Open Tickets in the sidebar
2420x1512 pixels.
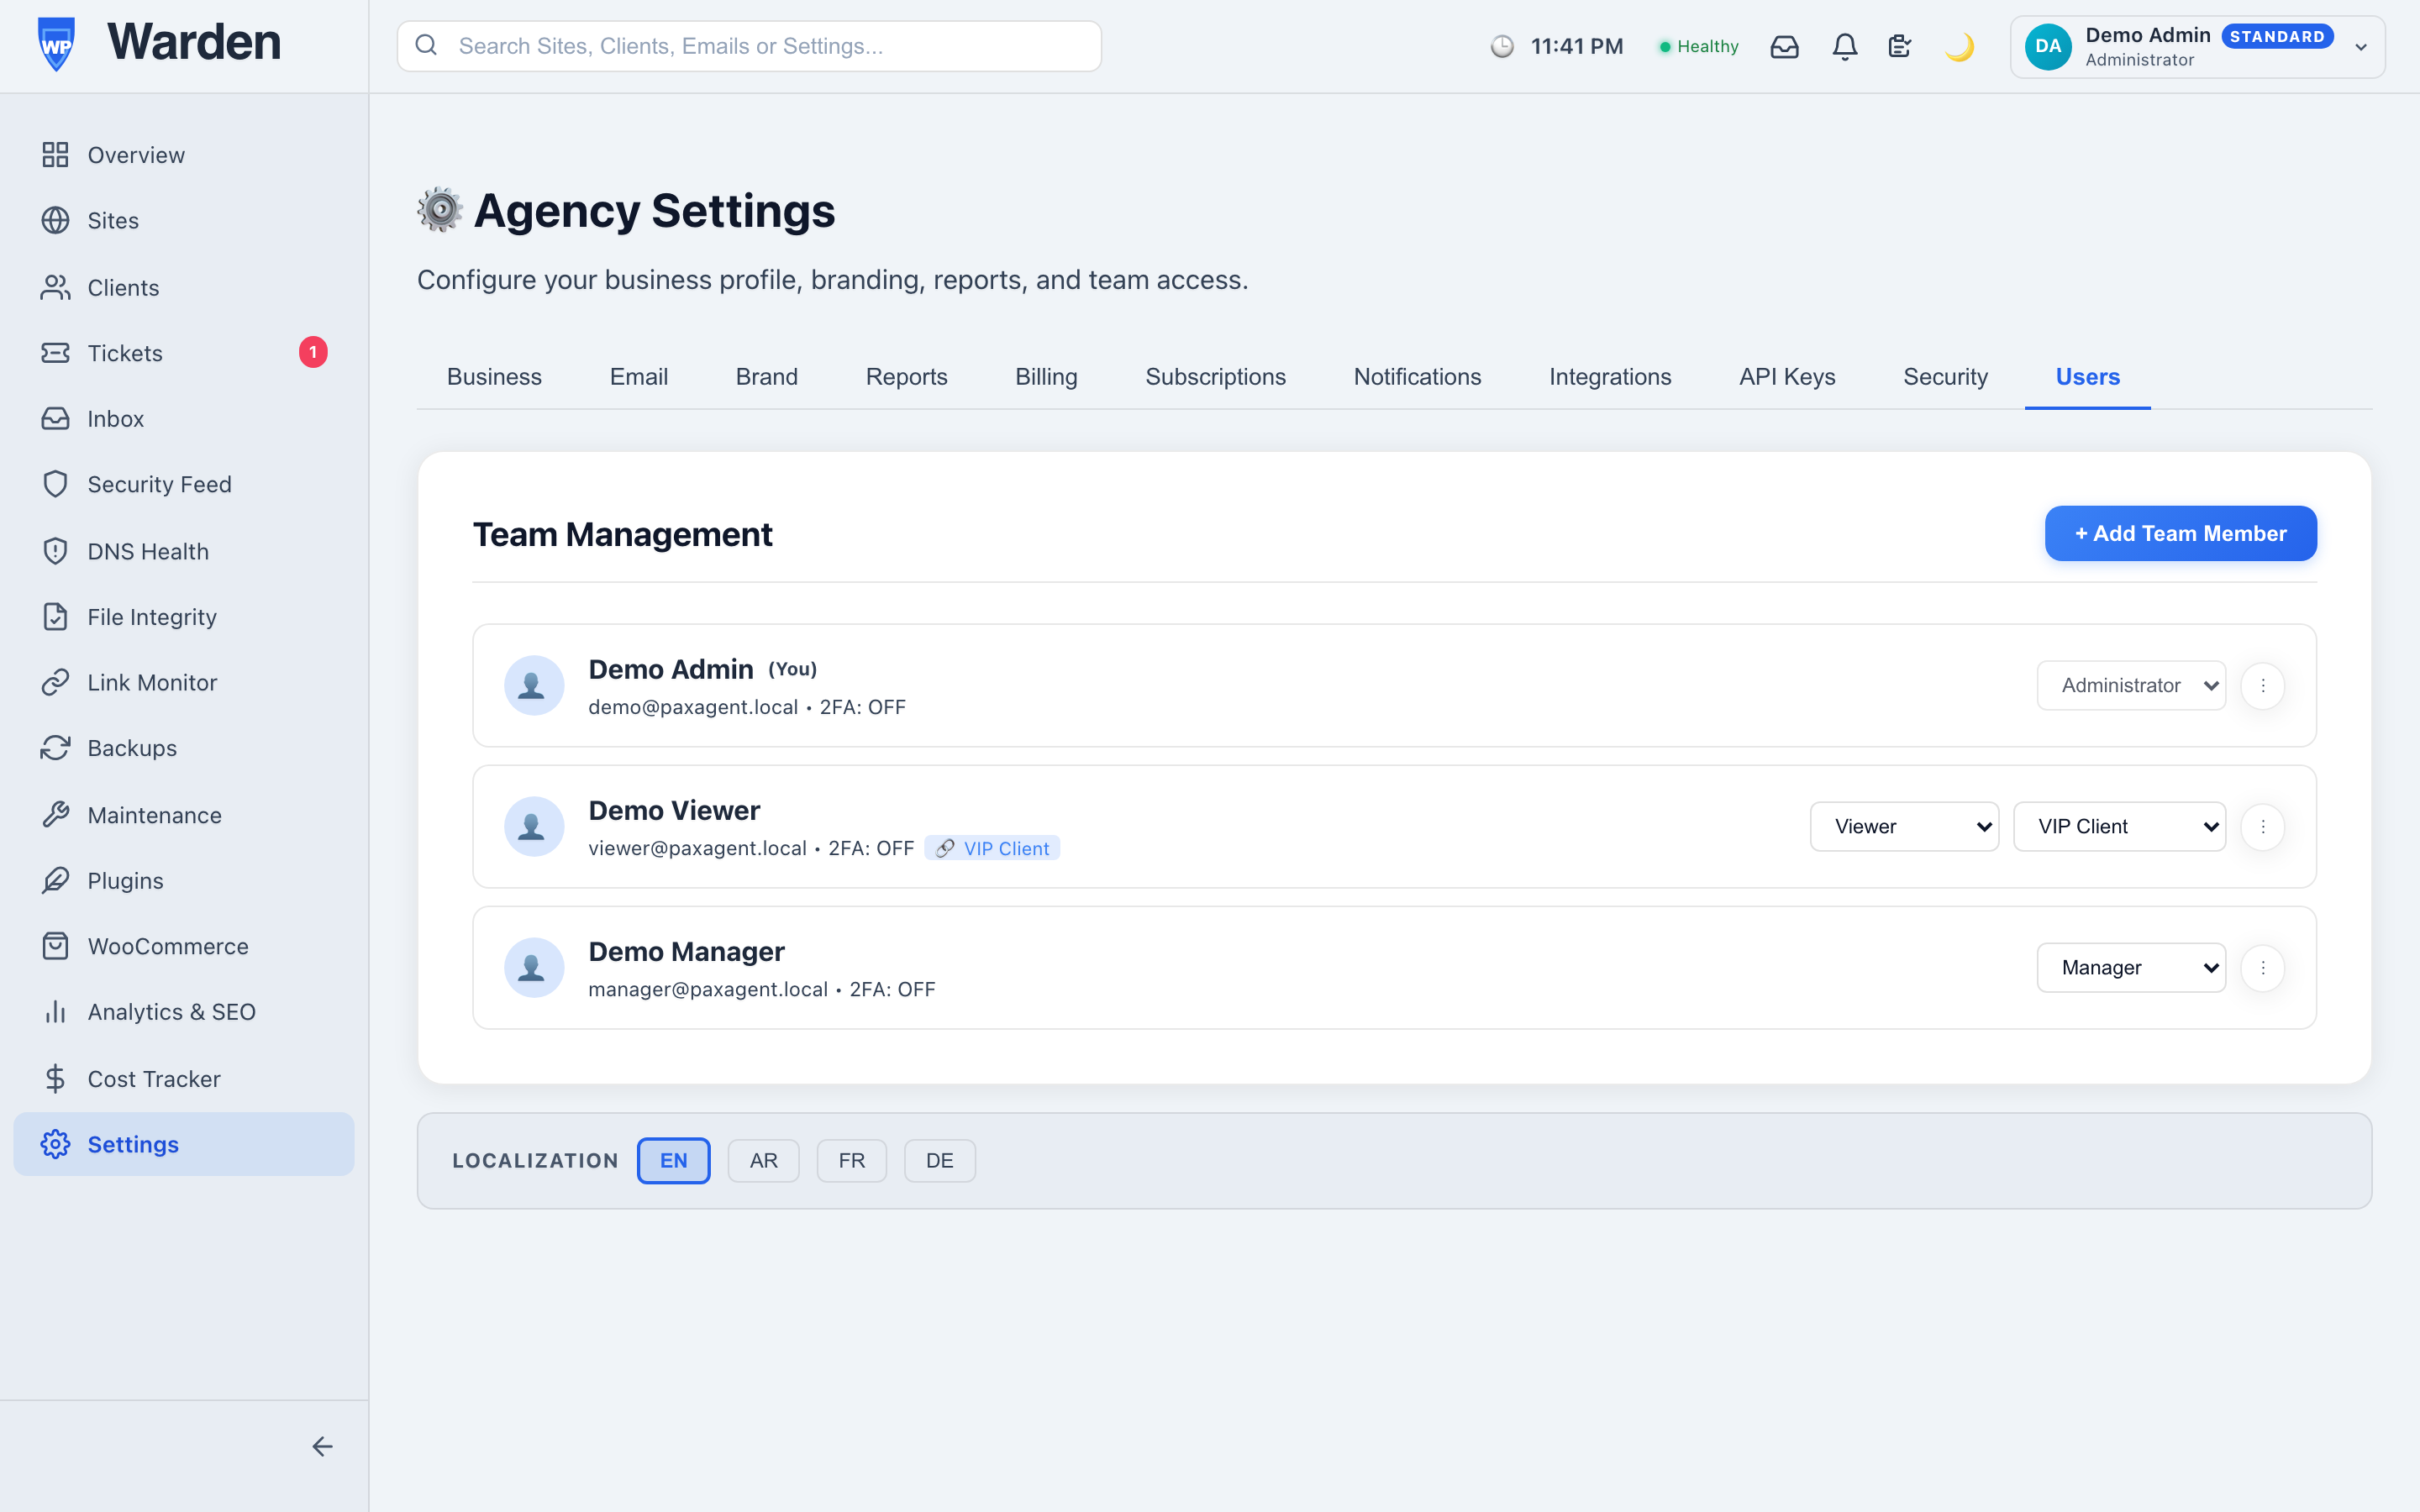pyautogui.click(x=184, y=353)
